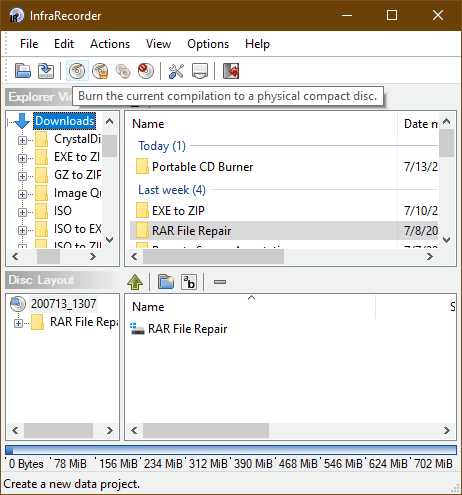Click disc tree horizontal scroll right arrow
Image resolution: width=462 pixels, height=495 pixels.
click(110, 430)
